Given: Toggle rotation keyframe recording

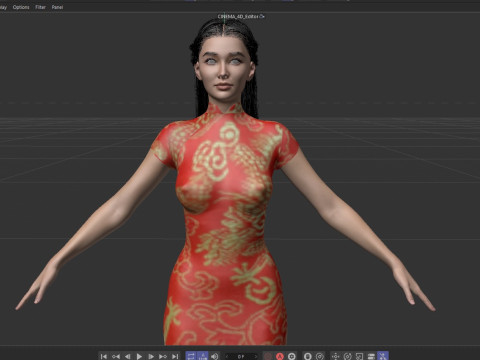Looking at the screenshot, I should 347,356.
